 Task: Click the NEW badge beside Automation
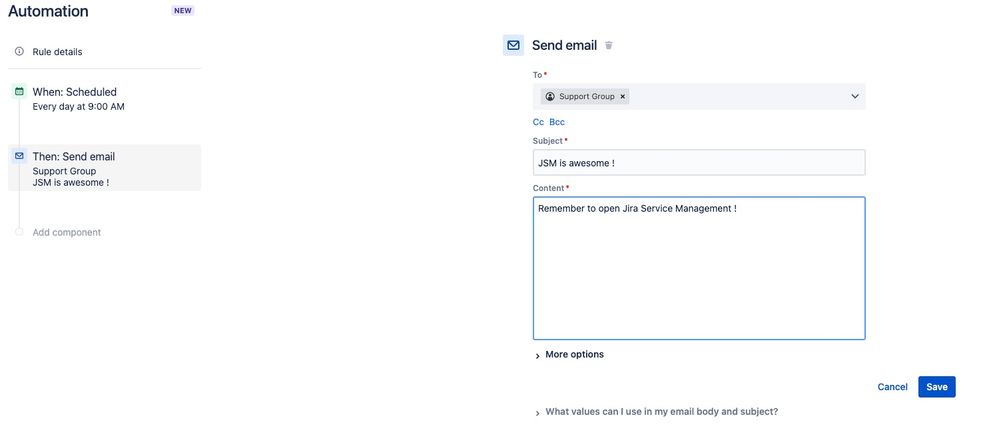pos(183,11)
